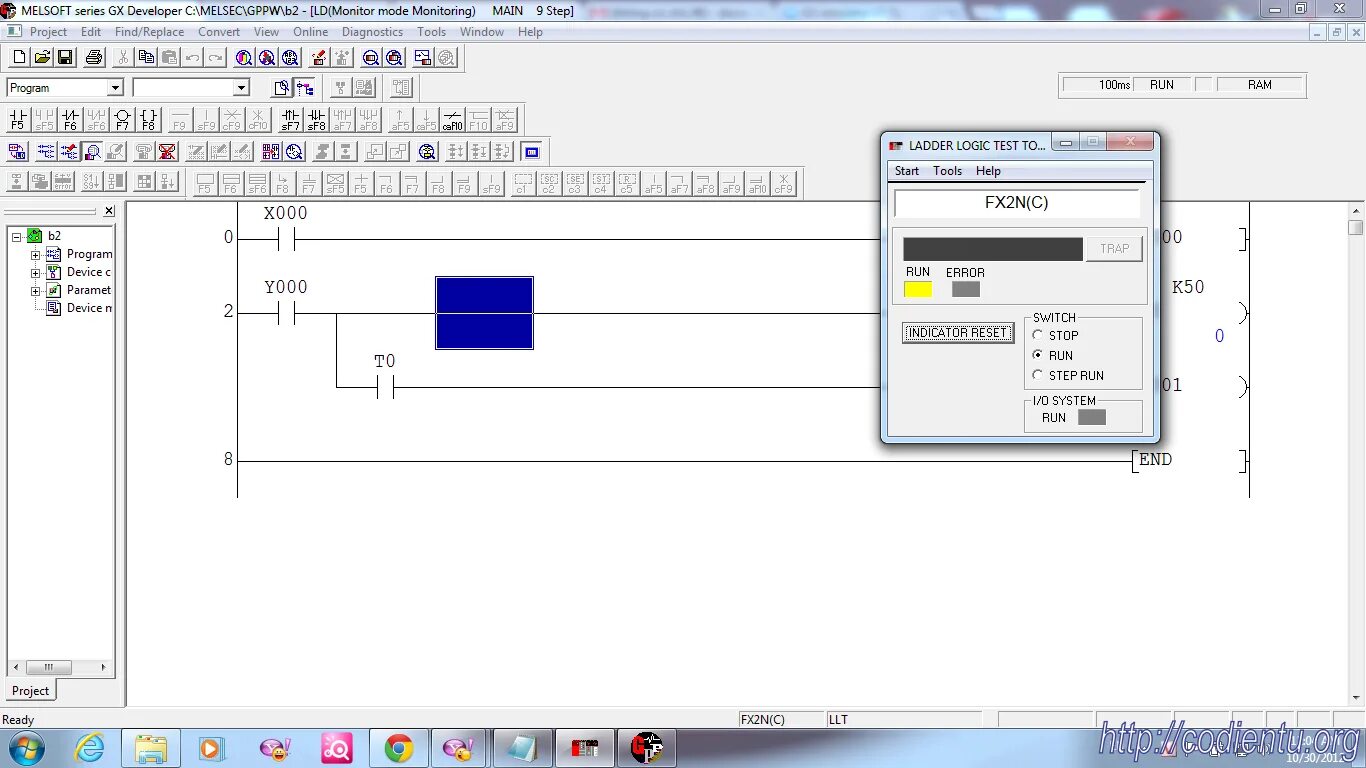Insert falling pulse contact sF8

[316, 120]
